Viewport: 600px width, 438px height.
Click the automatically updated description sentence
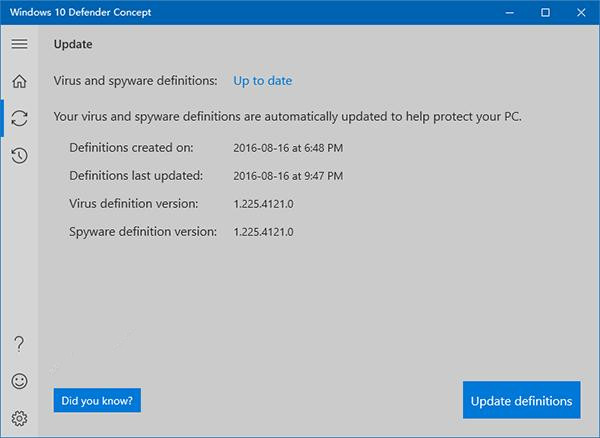(288, 117)
